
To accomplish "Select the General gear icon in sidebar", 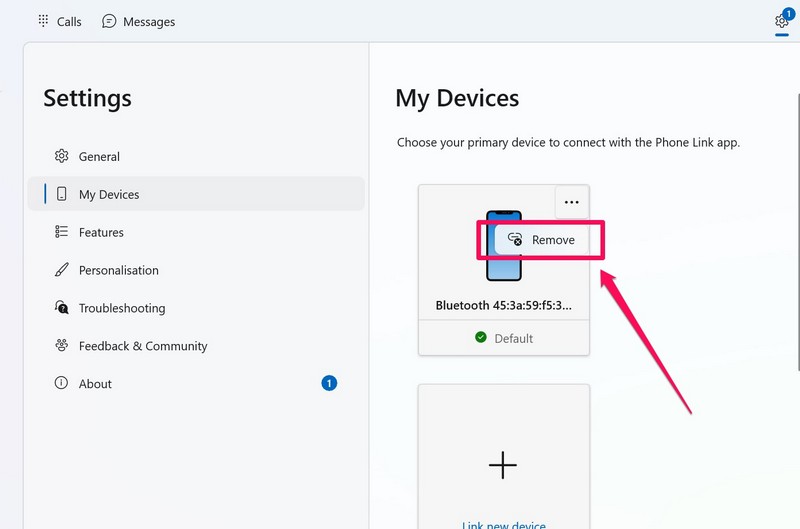I will tap(62, 156).
